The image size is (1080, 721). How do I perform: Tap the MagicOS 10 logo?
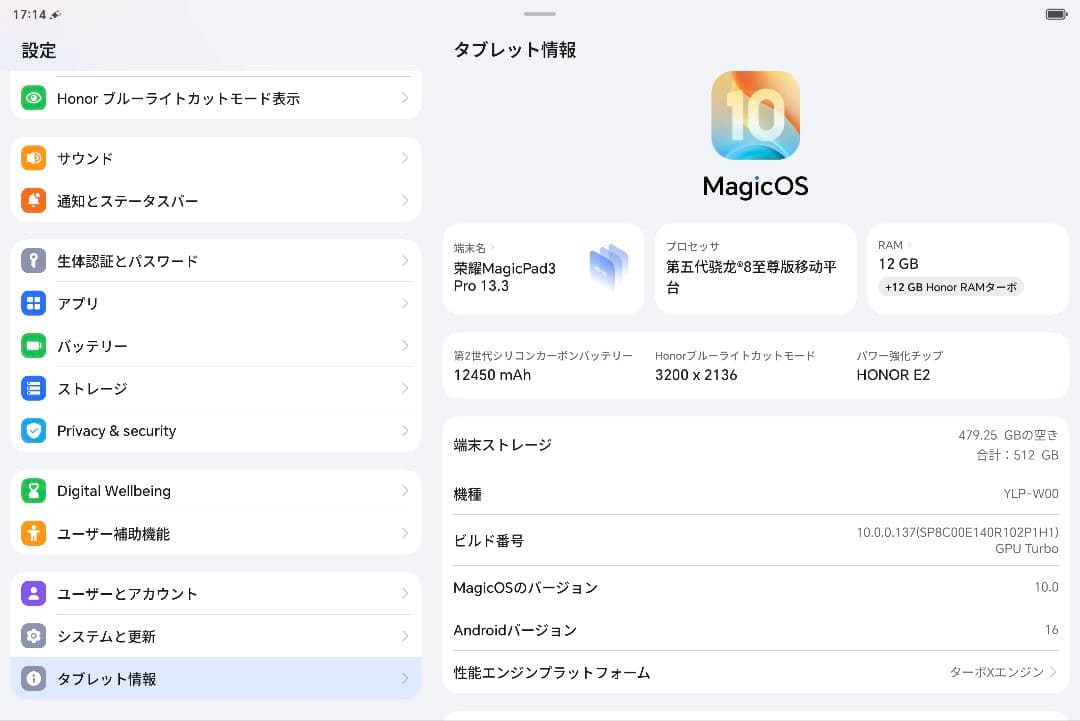[x=755, y=115]
